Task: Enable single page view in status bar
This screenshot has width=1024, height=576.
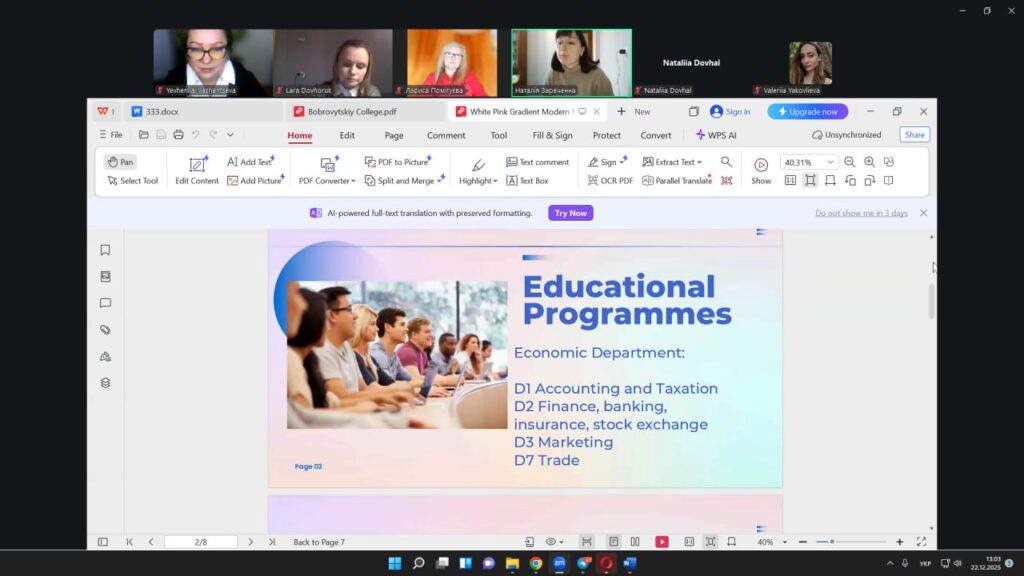Action: click(613, 542)
